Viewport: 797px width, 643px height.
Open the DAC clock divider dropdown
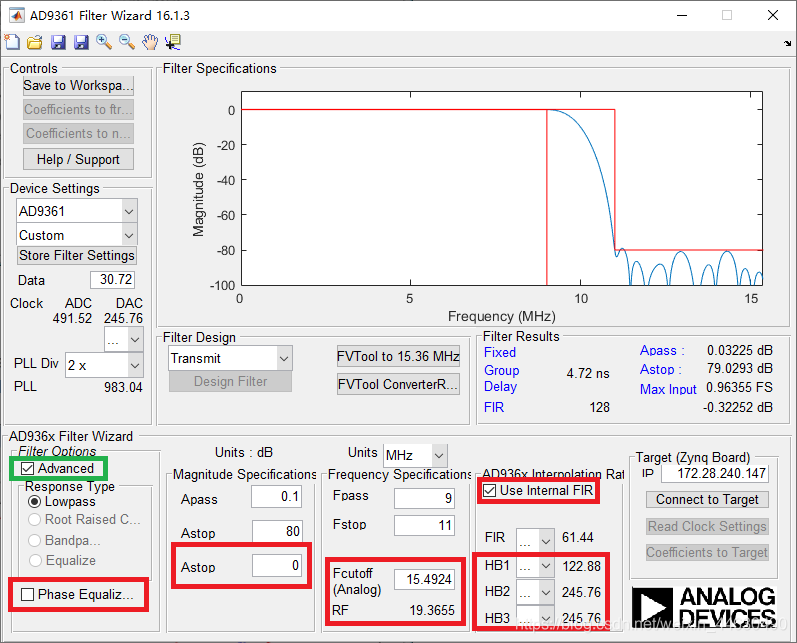124,340
